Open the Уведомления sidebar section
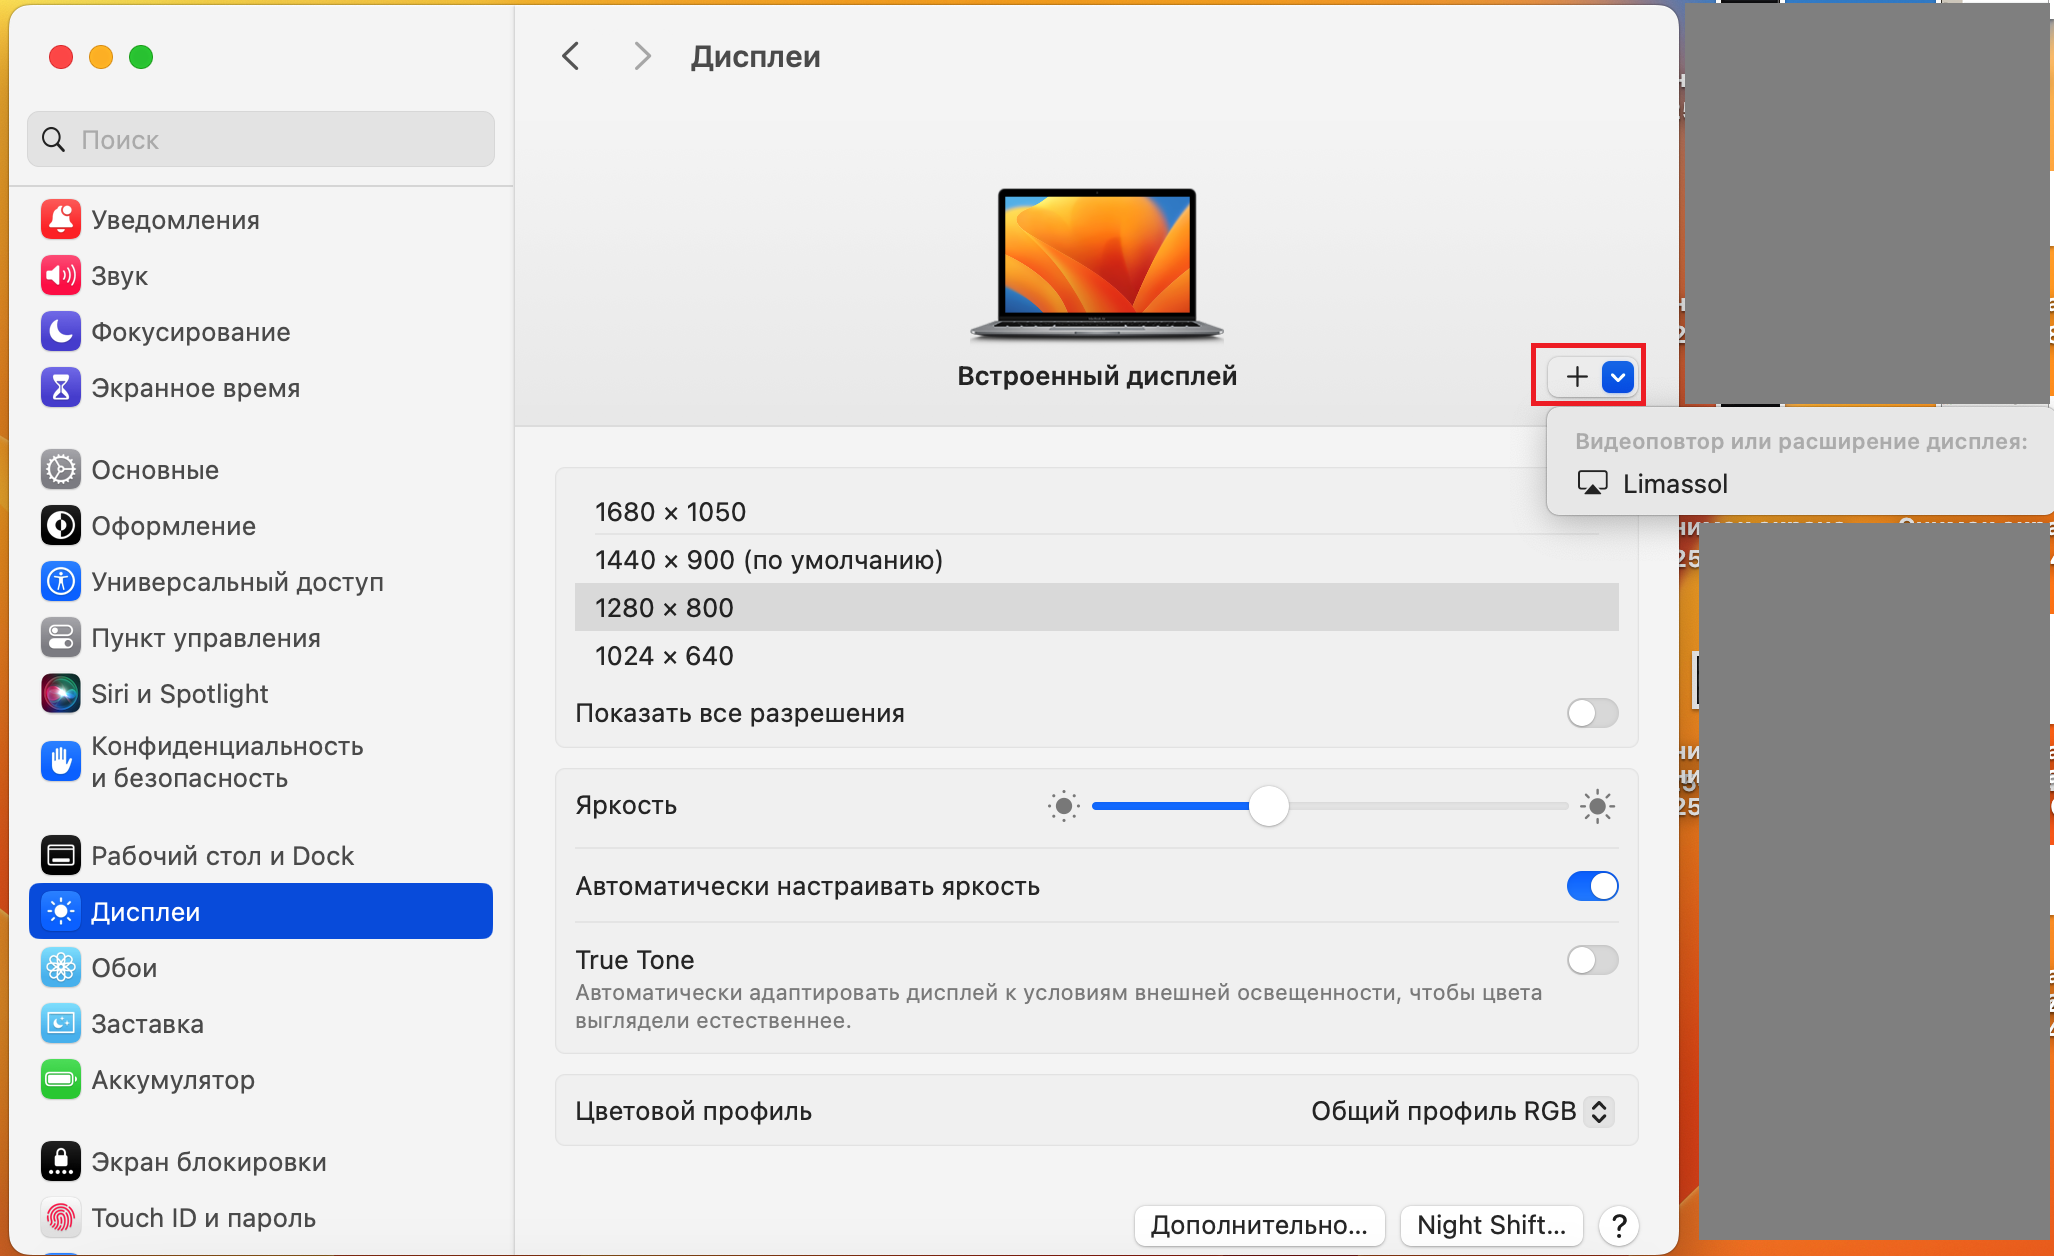2054x1256 pixels. click(x=175, y=220)
